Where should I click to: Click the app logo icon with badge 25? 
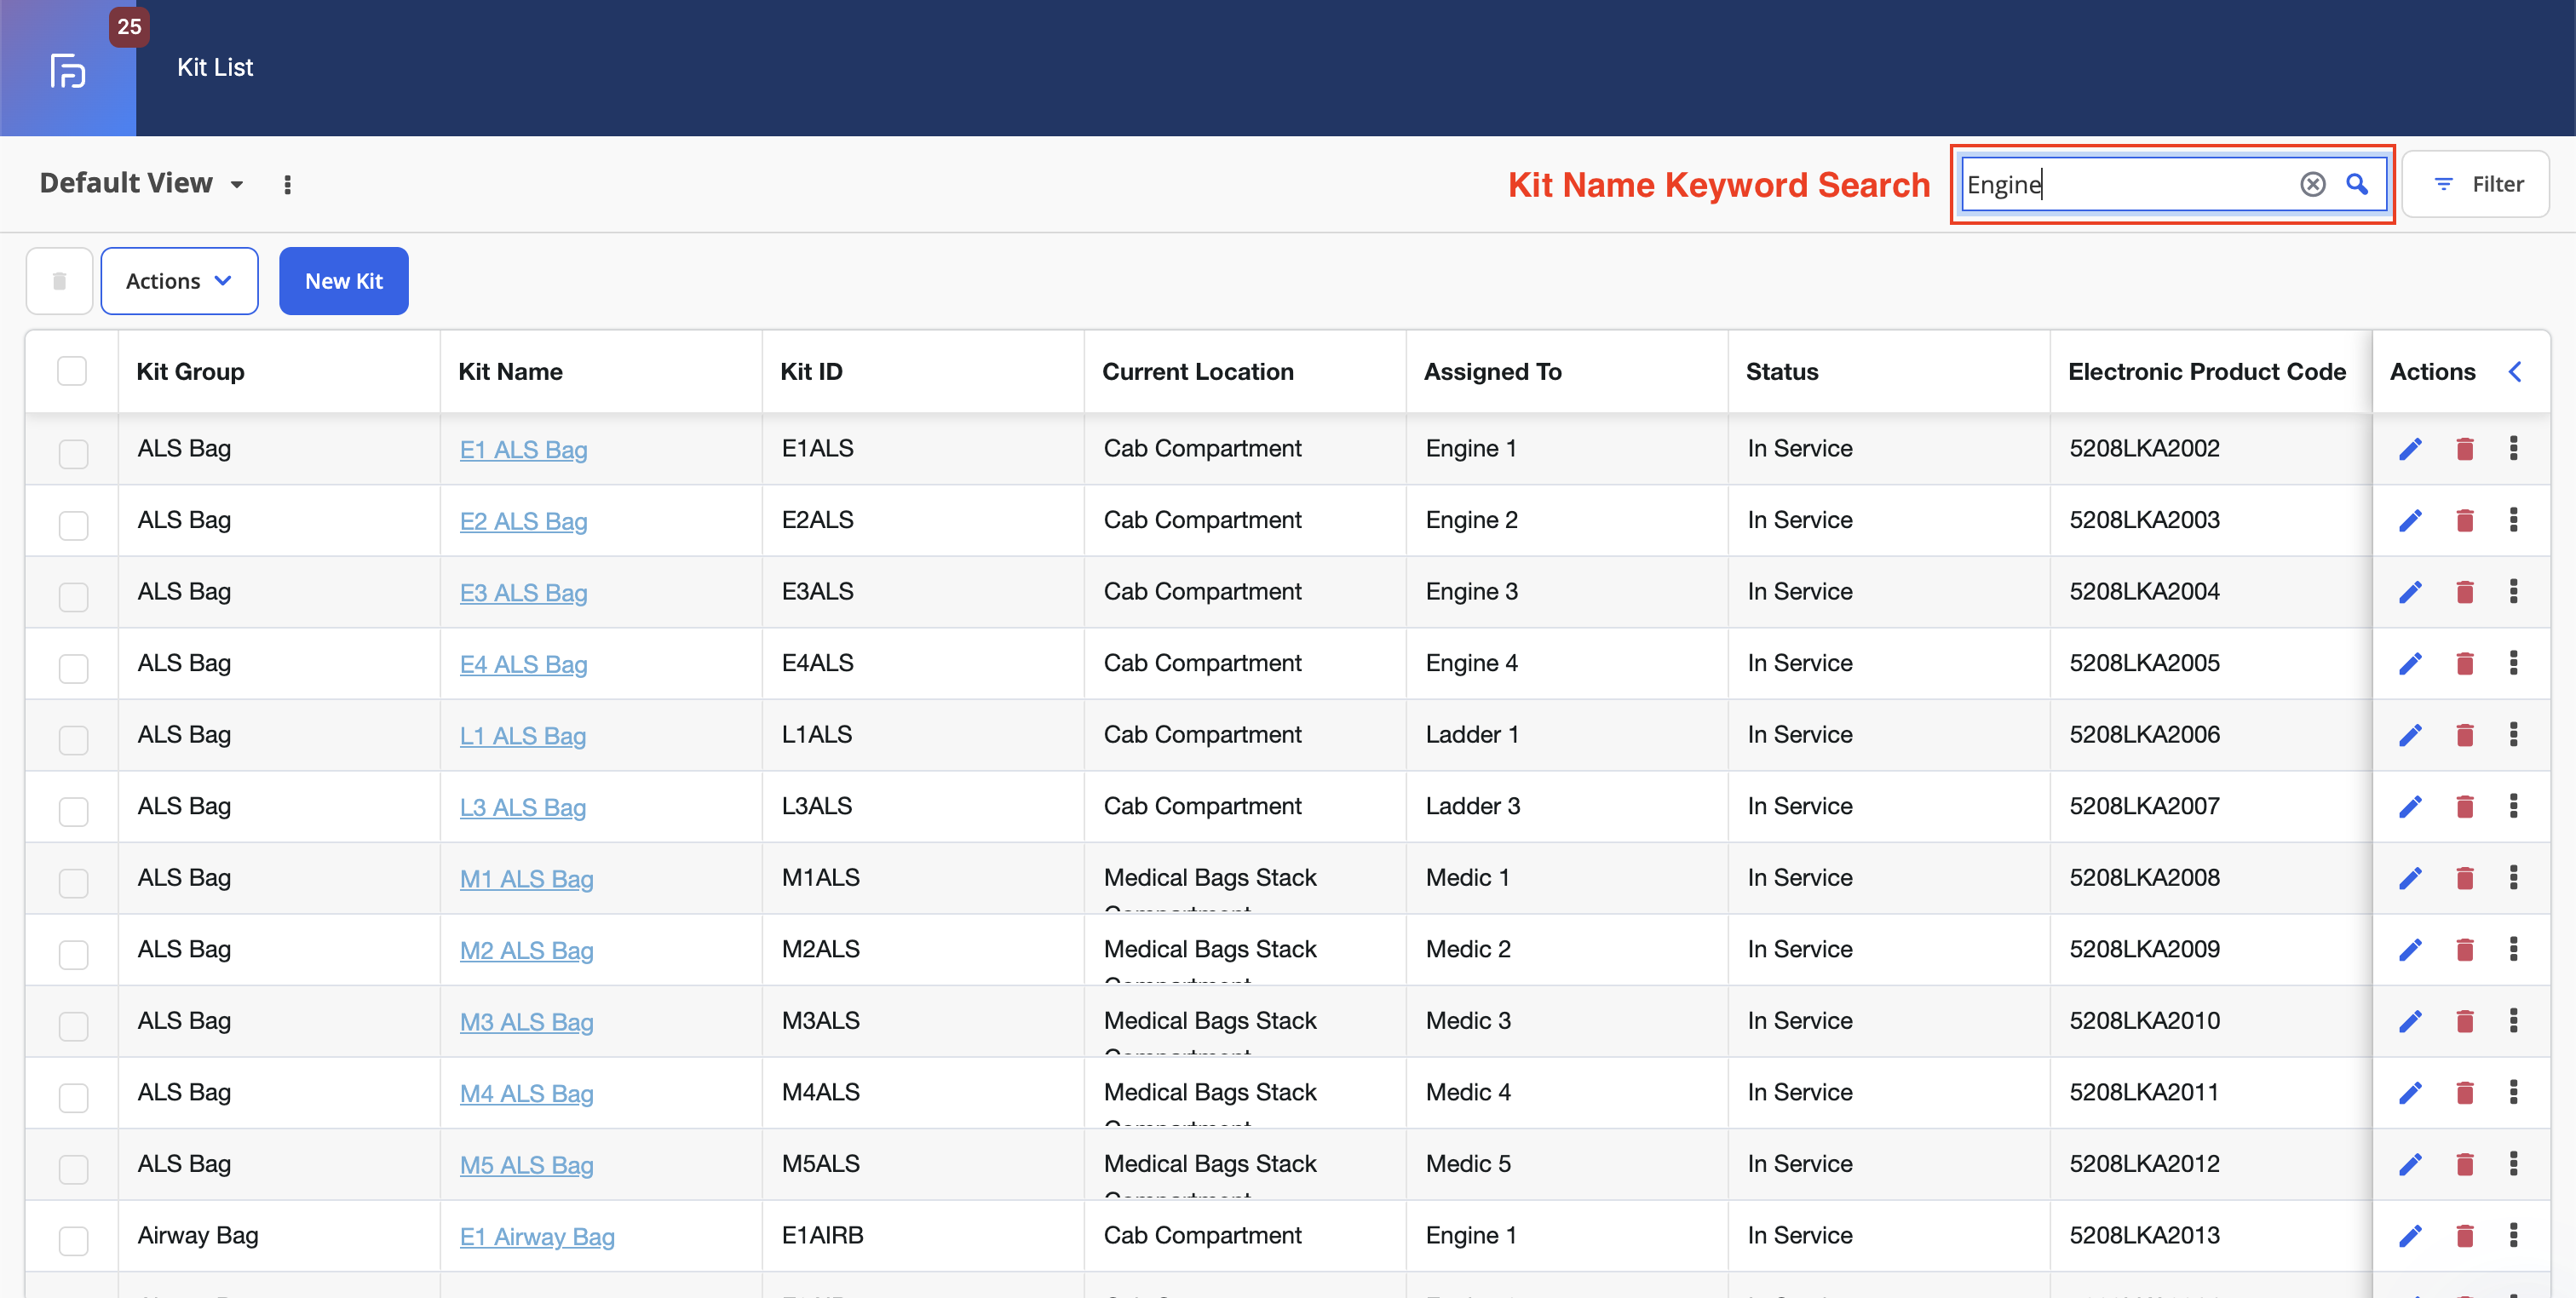pyautogui.click(x=68, y=70)
